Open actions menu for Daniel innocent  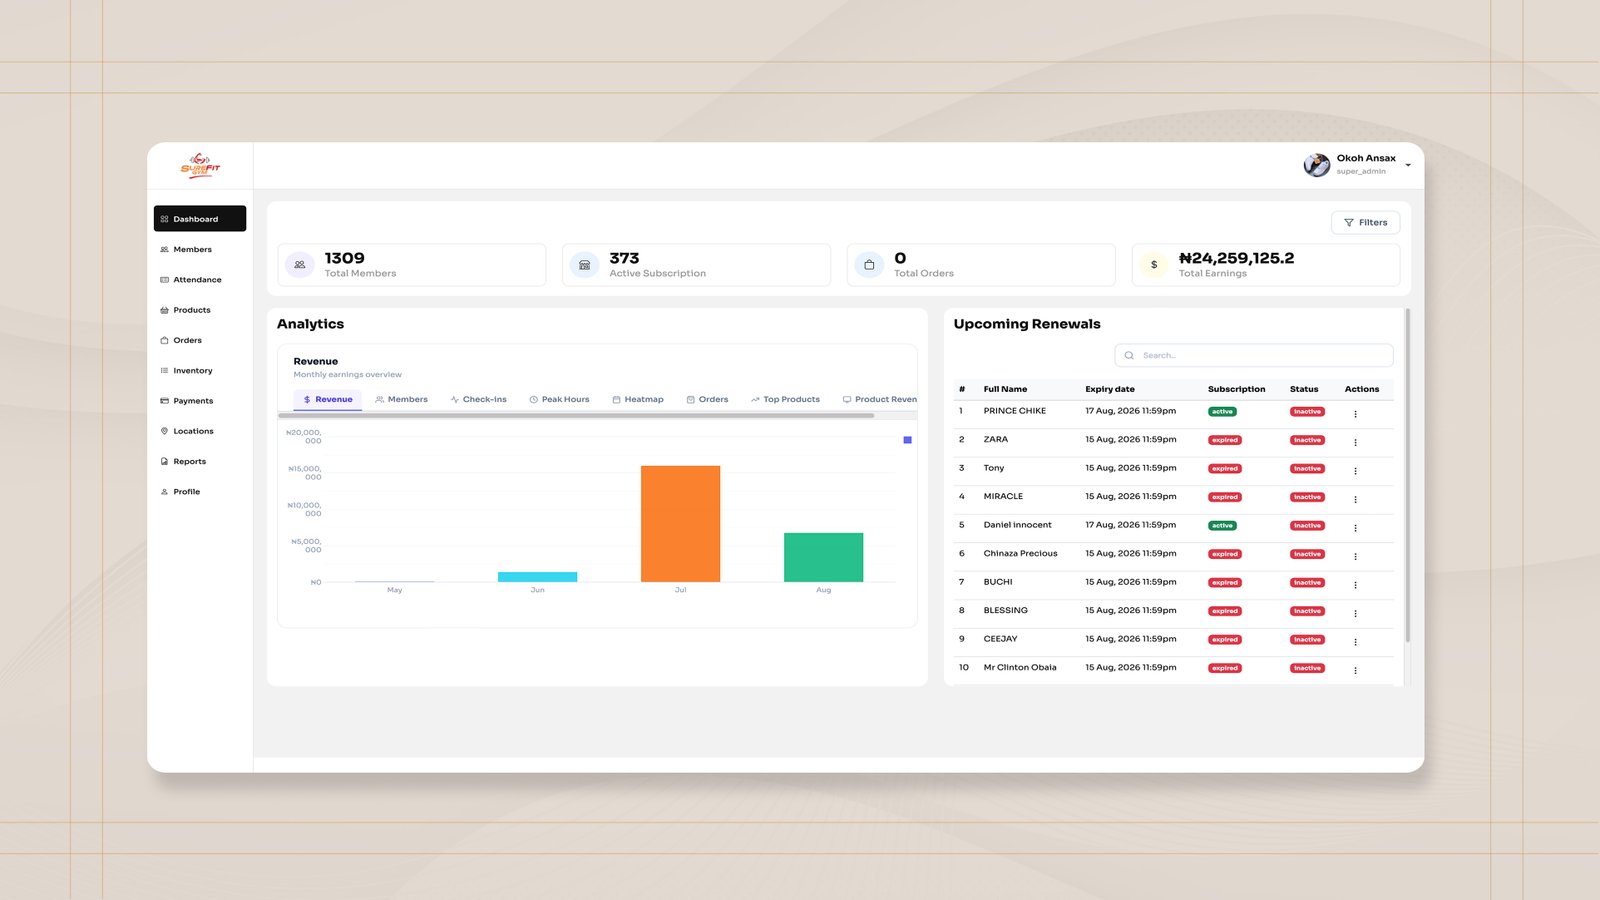click(1355, 528)
